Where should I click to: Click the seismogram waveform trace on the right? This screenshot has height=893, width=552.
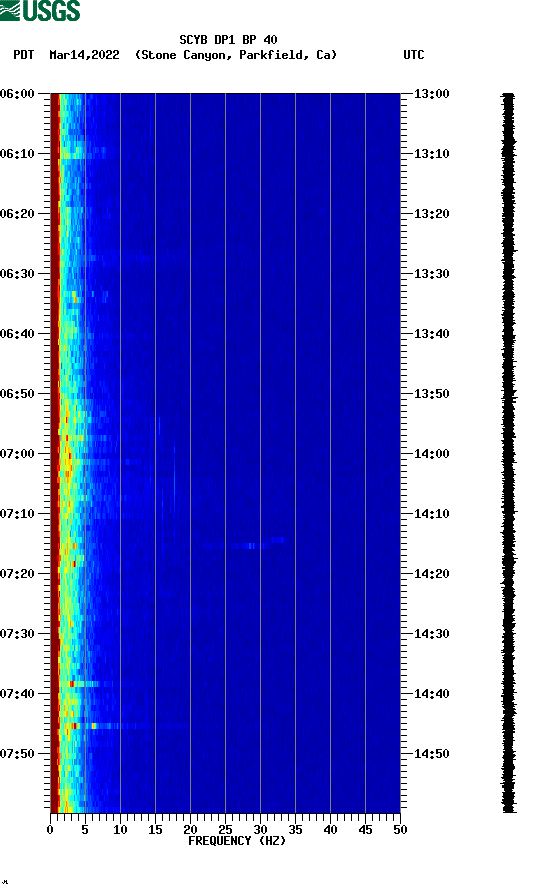point(509,453)
